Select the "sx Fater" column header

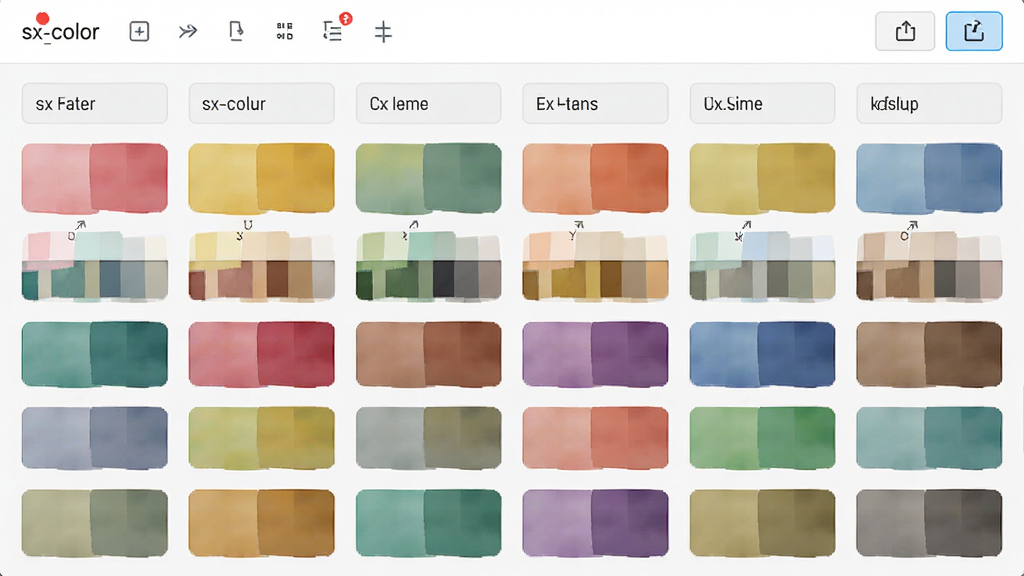click(x=95, y=103)
